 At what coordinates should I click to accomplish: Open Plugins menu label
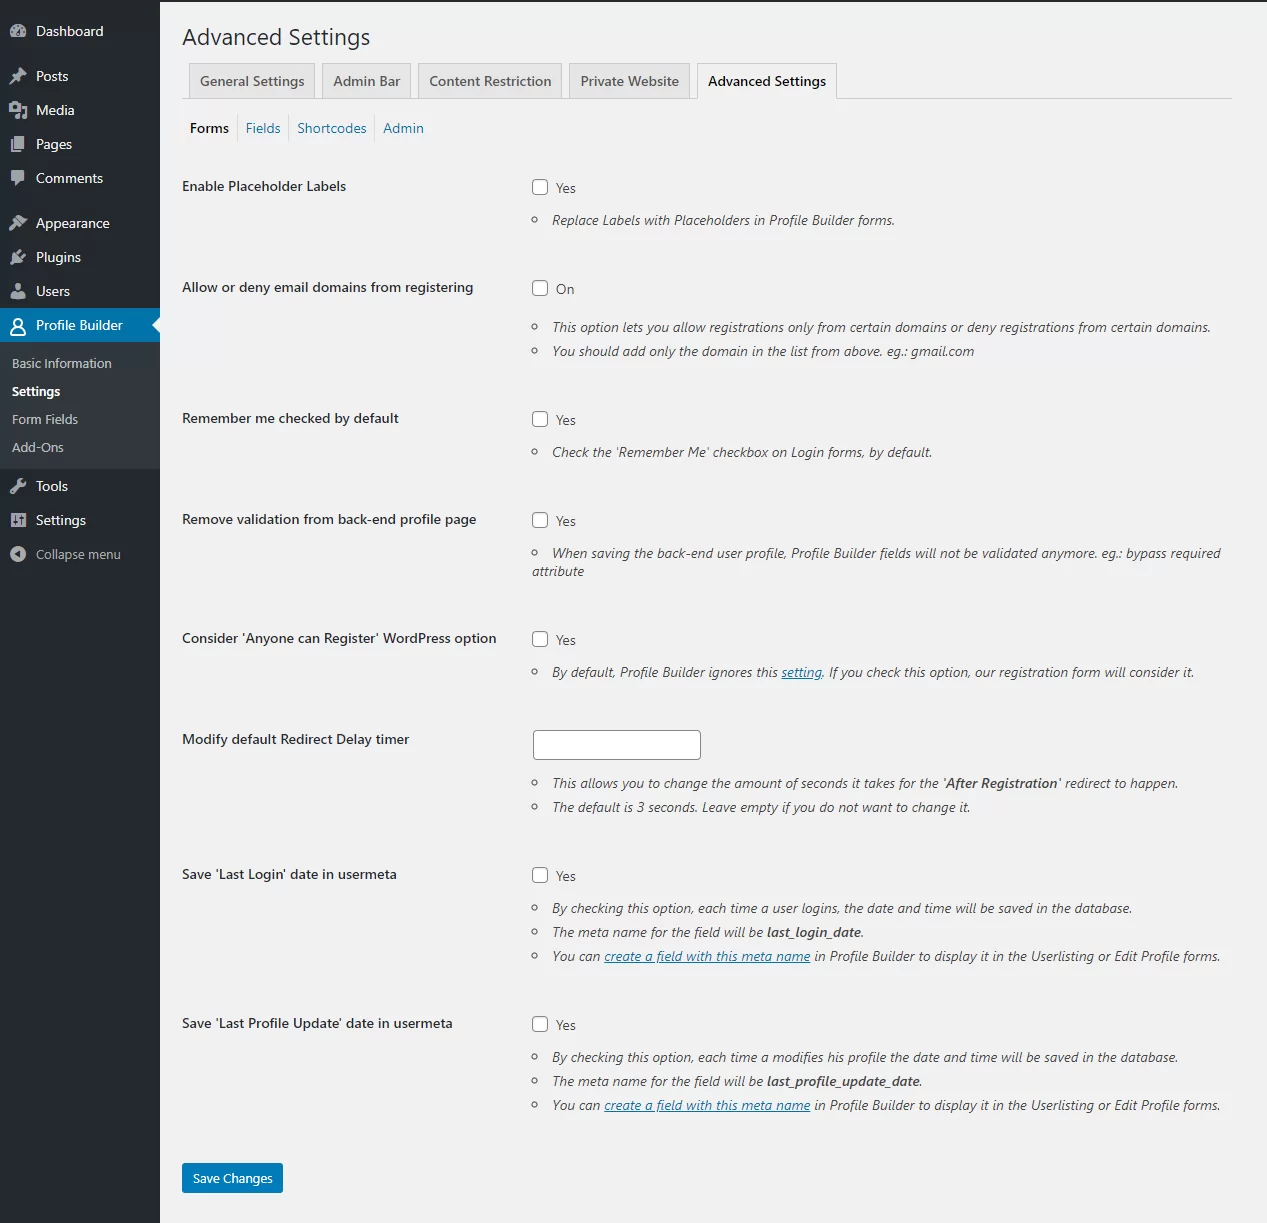(x=58, y=257)
